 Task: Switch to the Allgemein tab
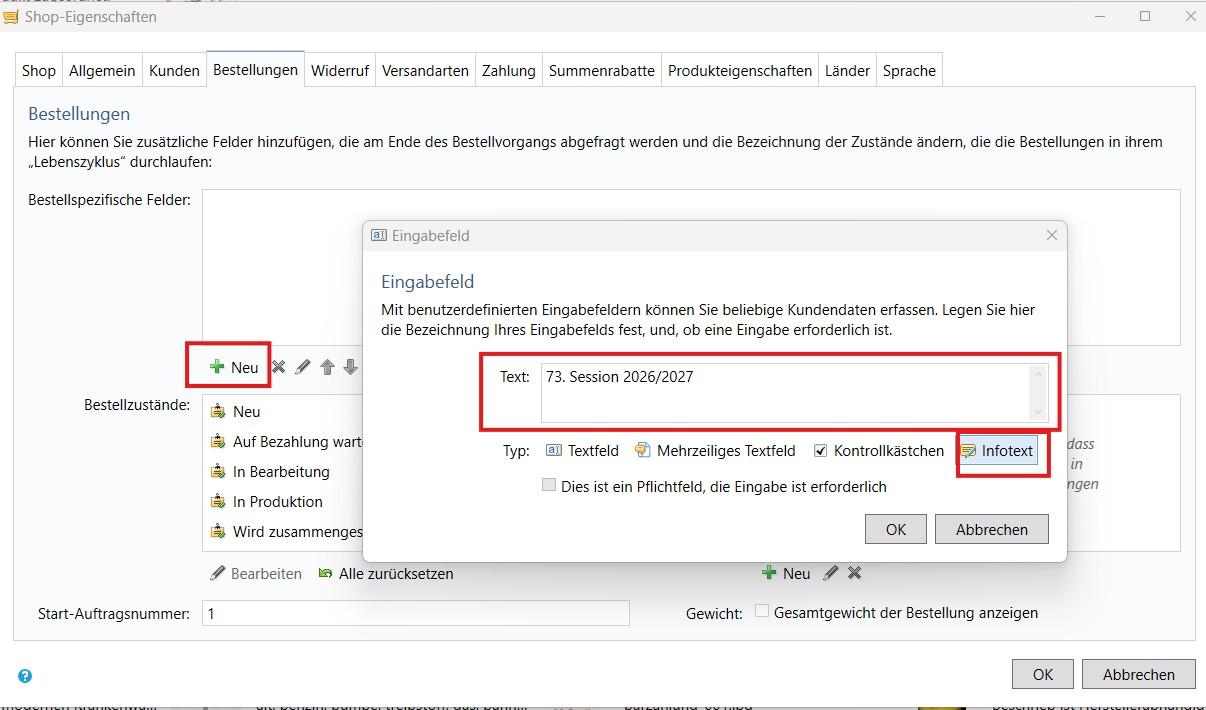point(102,71)
